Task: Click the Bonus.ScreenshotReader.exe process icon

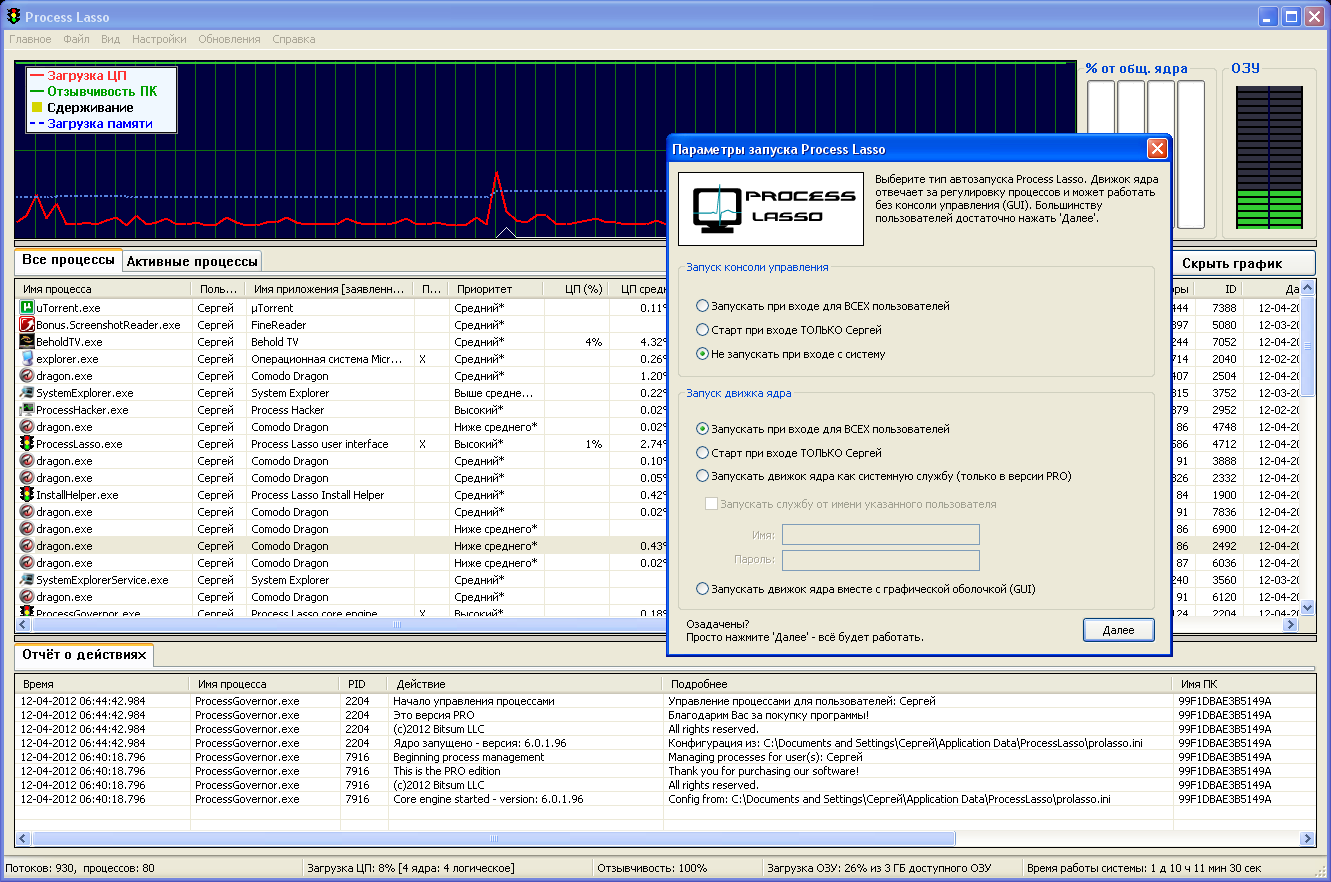Action: click(x=27, y=325)
